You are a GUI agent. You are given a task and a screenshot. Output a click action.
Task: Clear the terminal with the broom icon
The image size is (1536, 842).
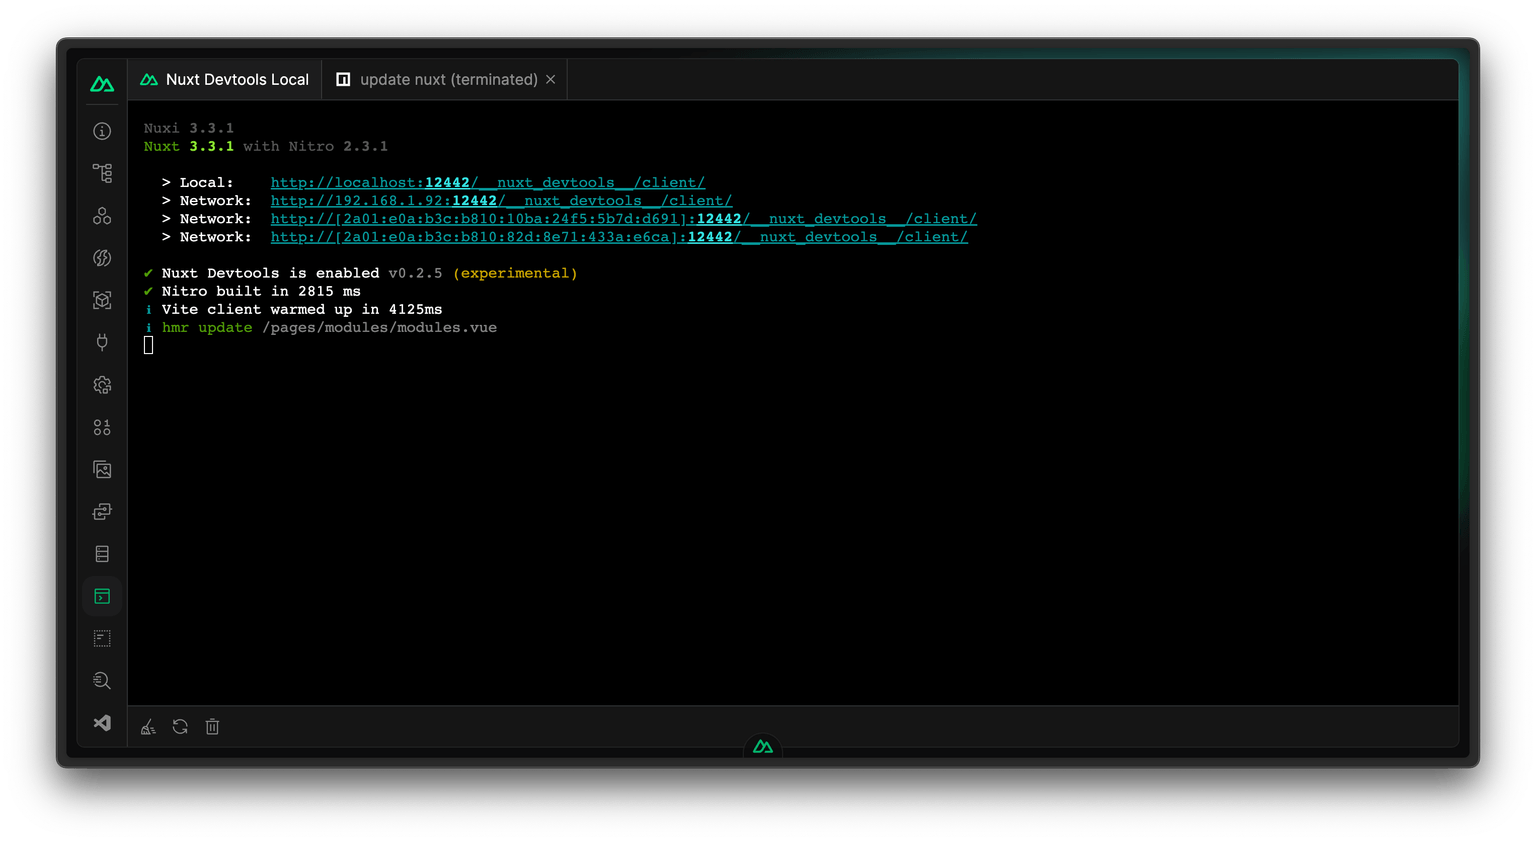point(148,726)
